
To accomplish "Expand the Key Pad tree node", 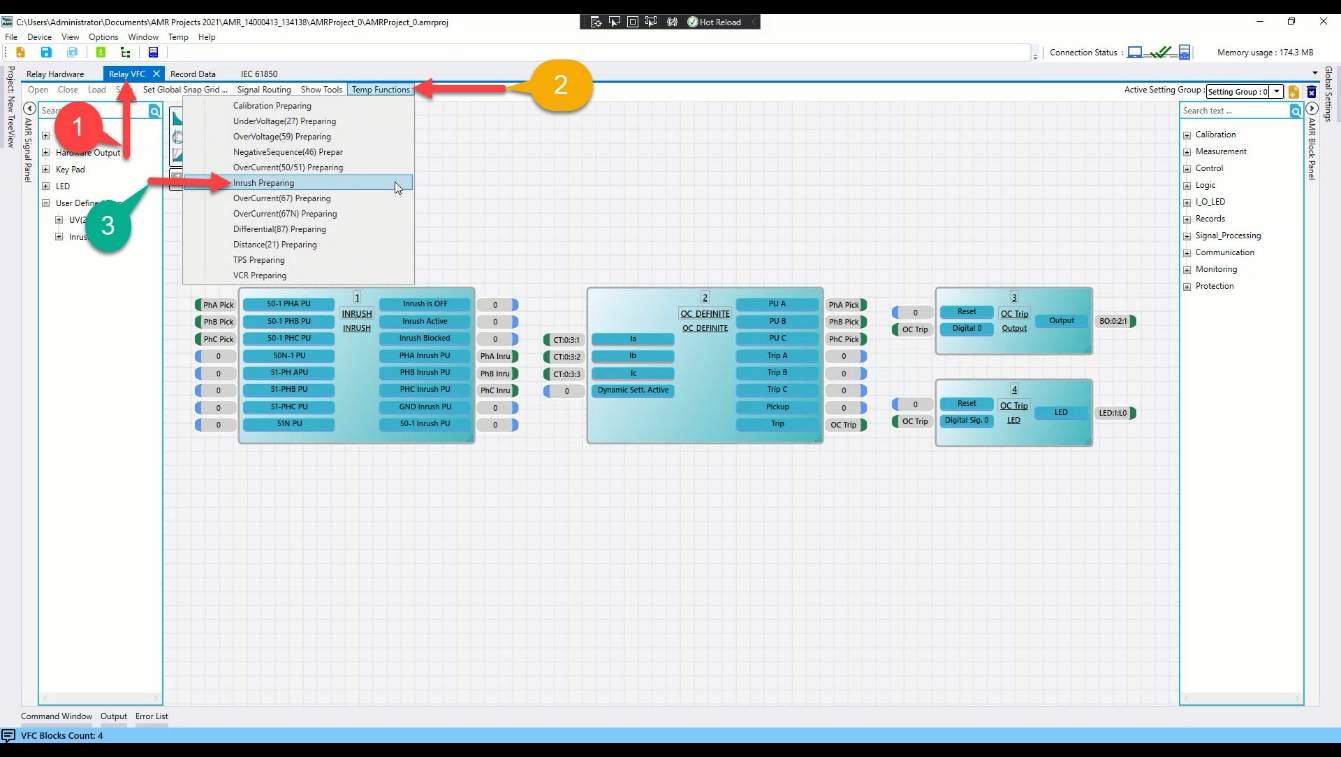I will [x=46, y=170].
